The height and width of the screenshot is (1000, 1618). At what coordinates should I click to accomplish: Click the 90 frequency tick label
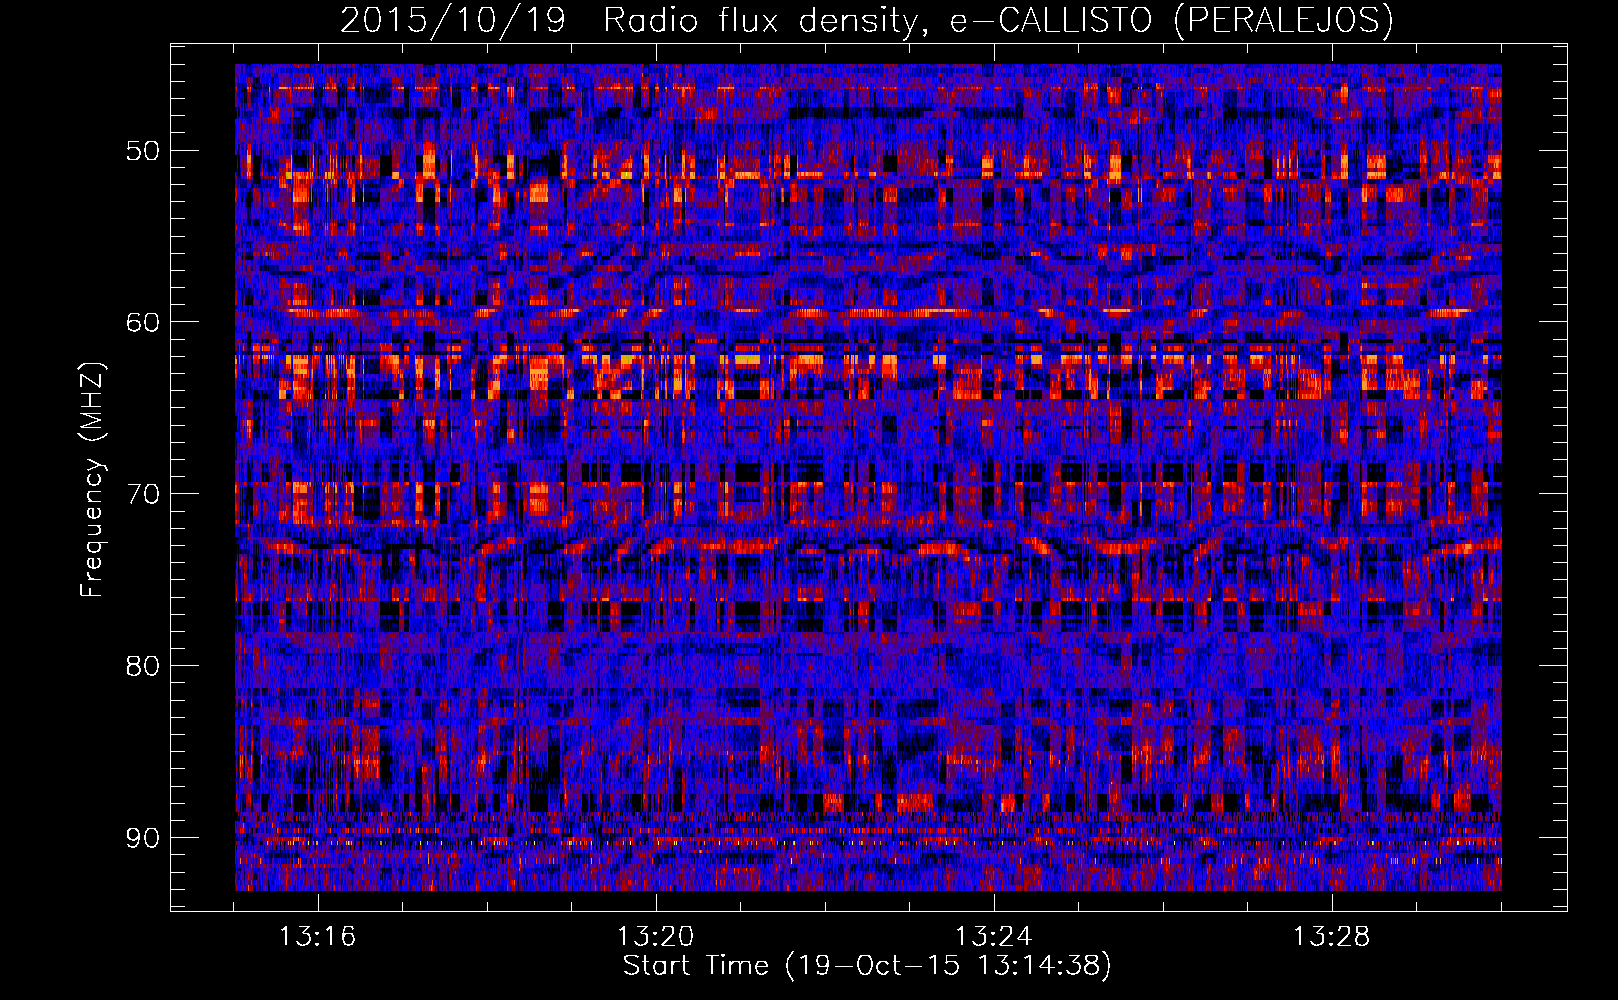pos(143,837)
